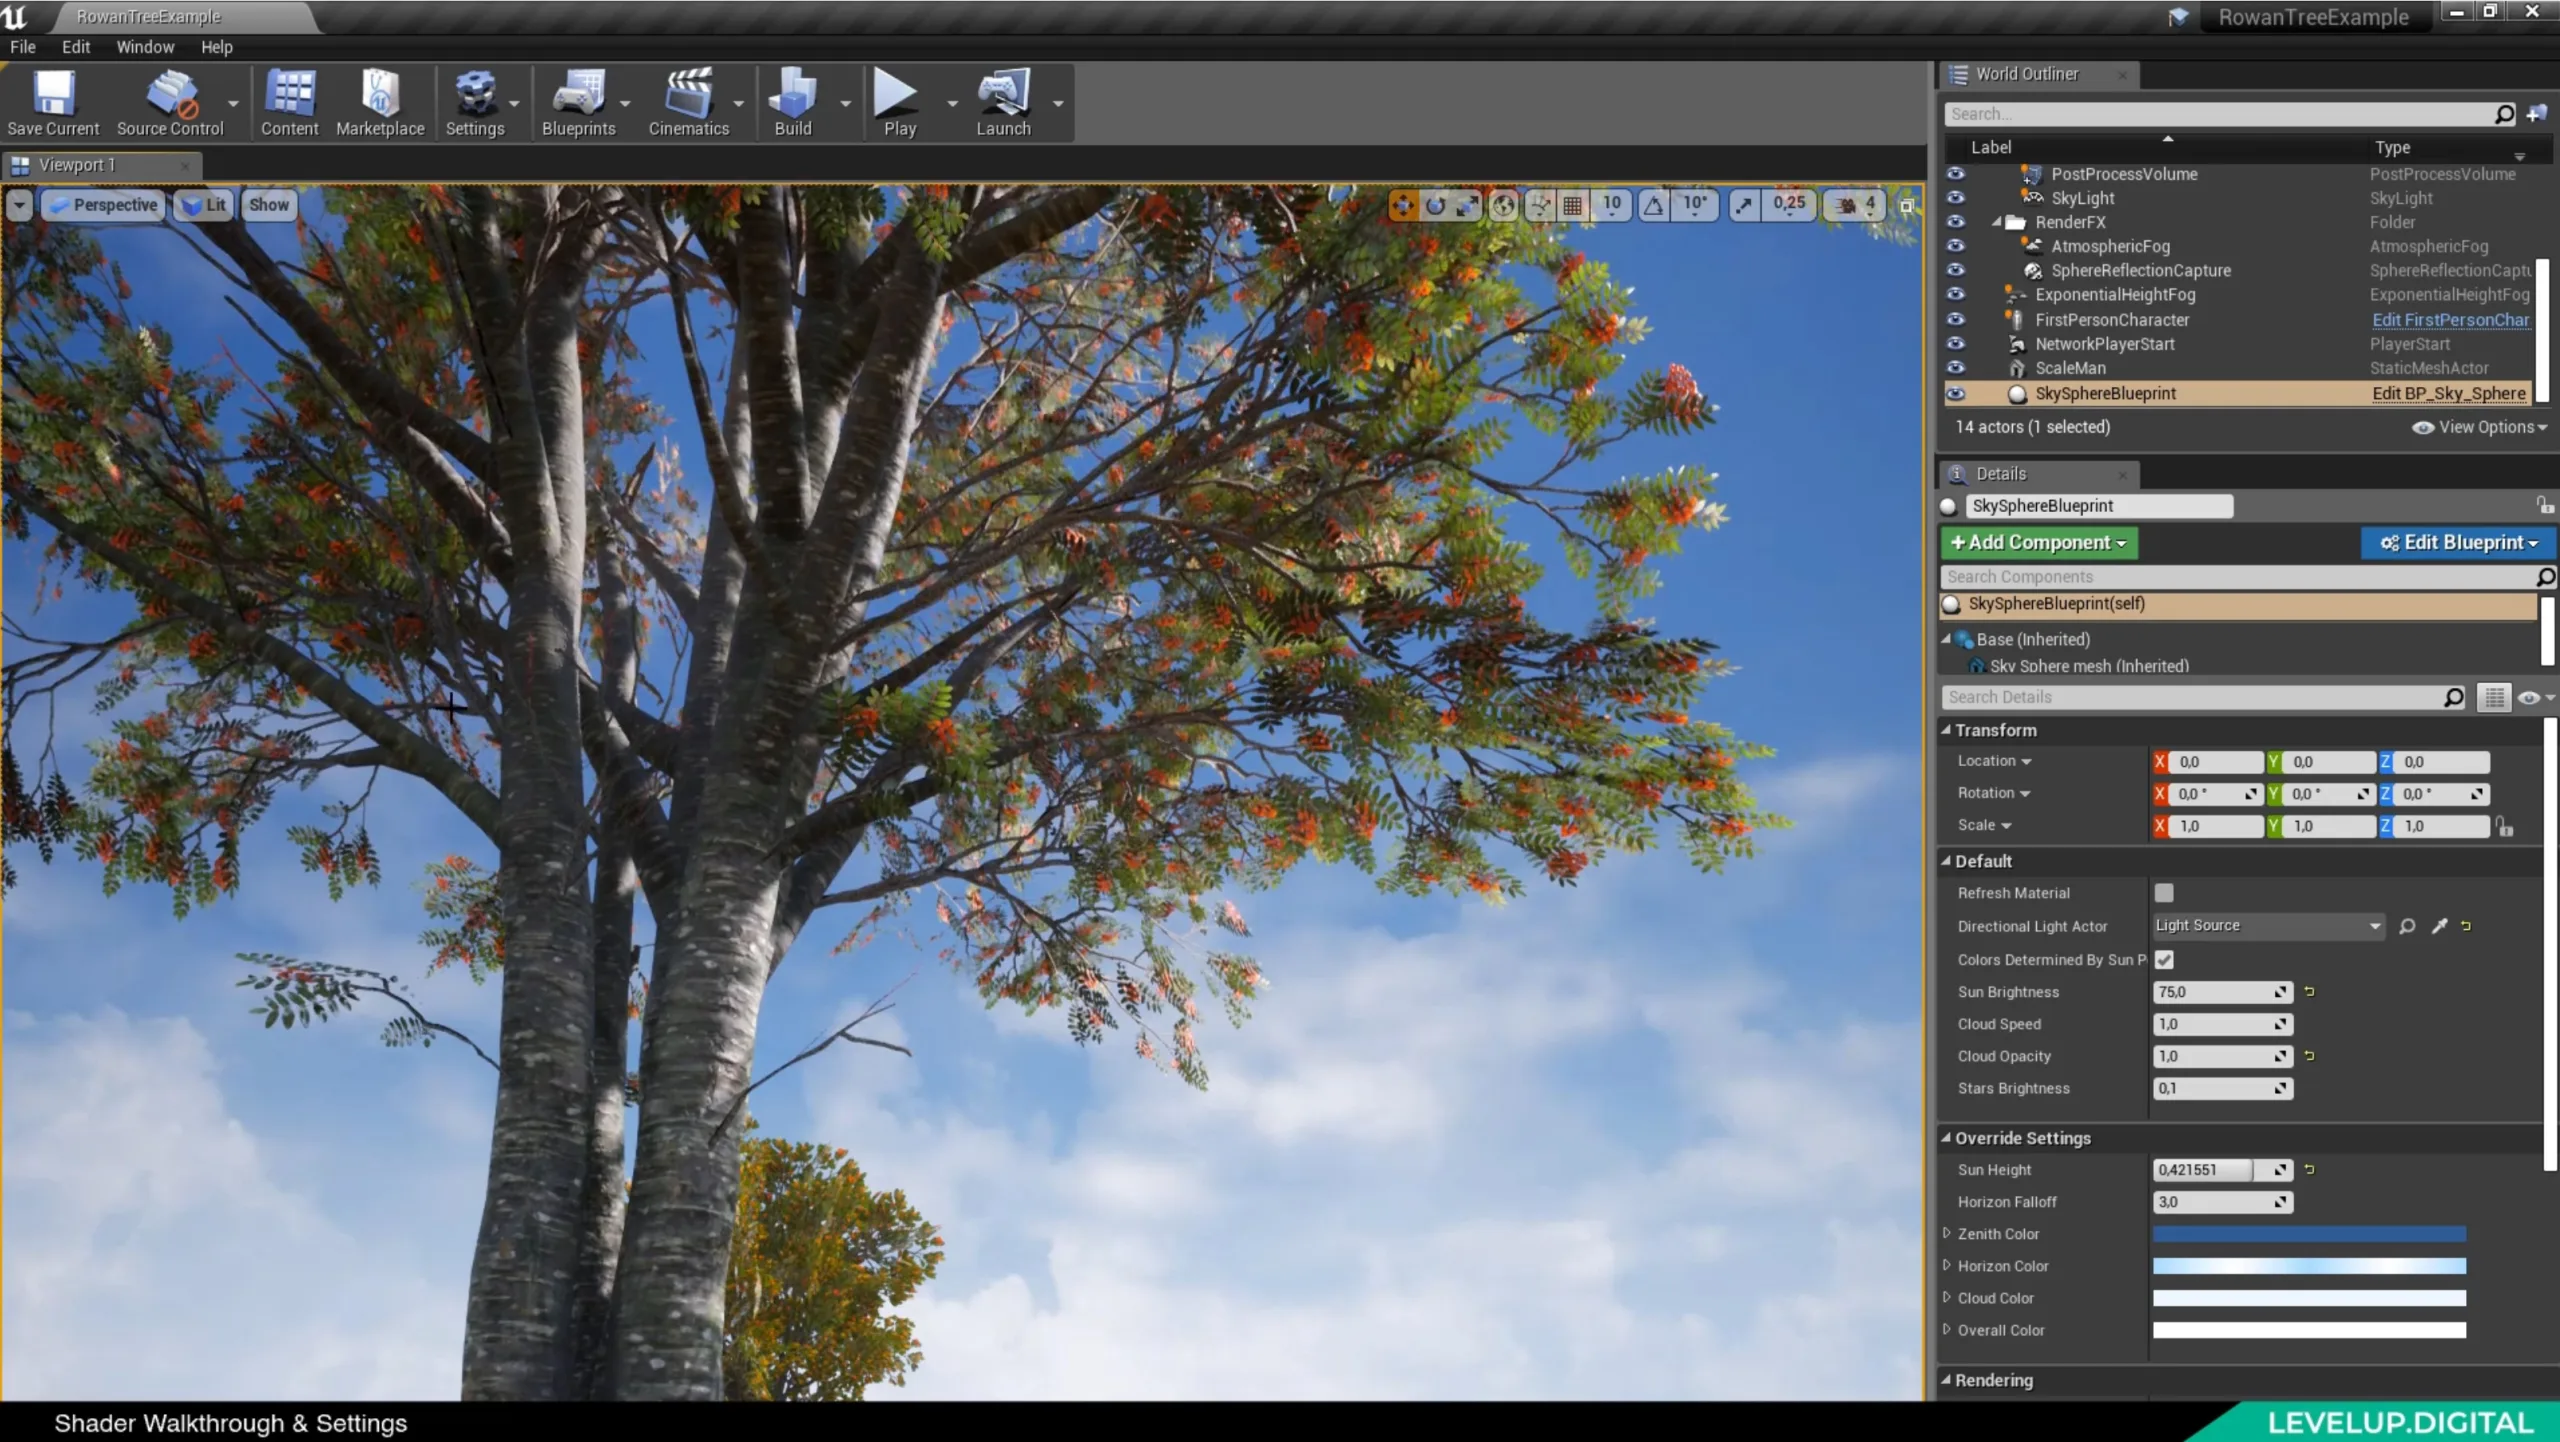Click the Blueprints toolbar icon
Image resolution: width=2560 pixels, height=1442 pixels.
(x=577, y=104)
